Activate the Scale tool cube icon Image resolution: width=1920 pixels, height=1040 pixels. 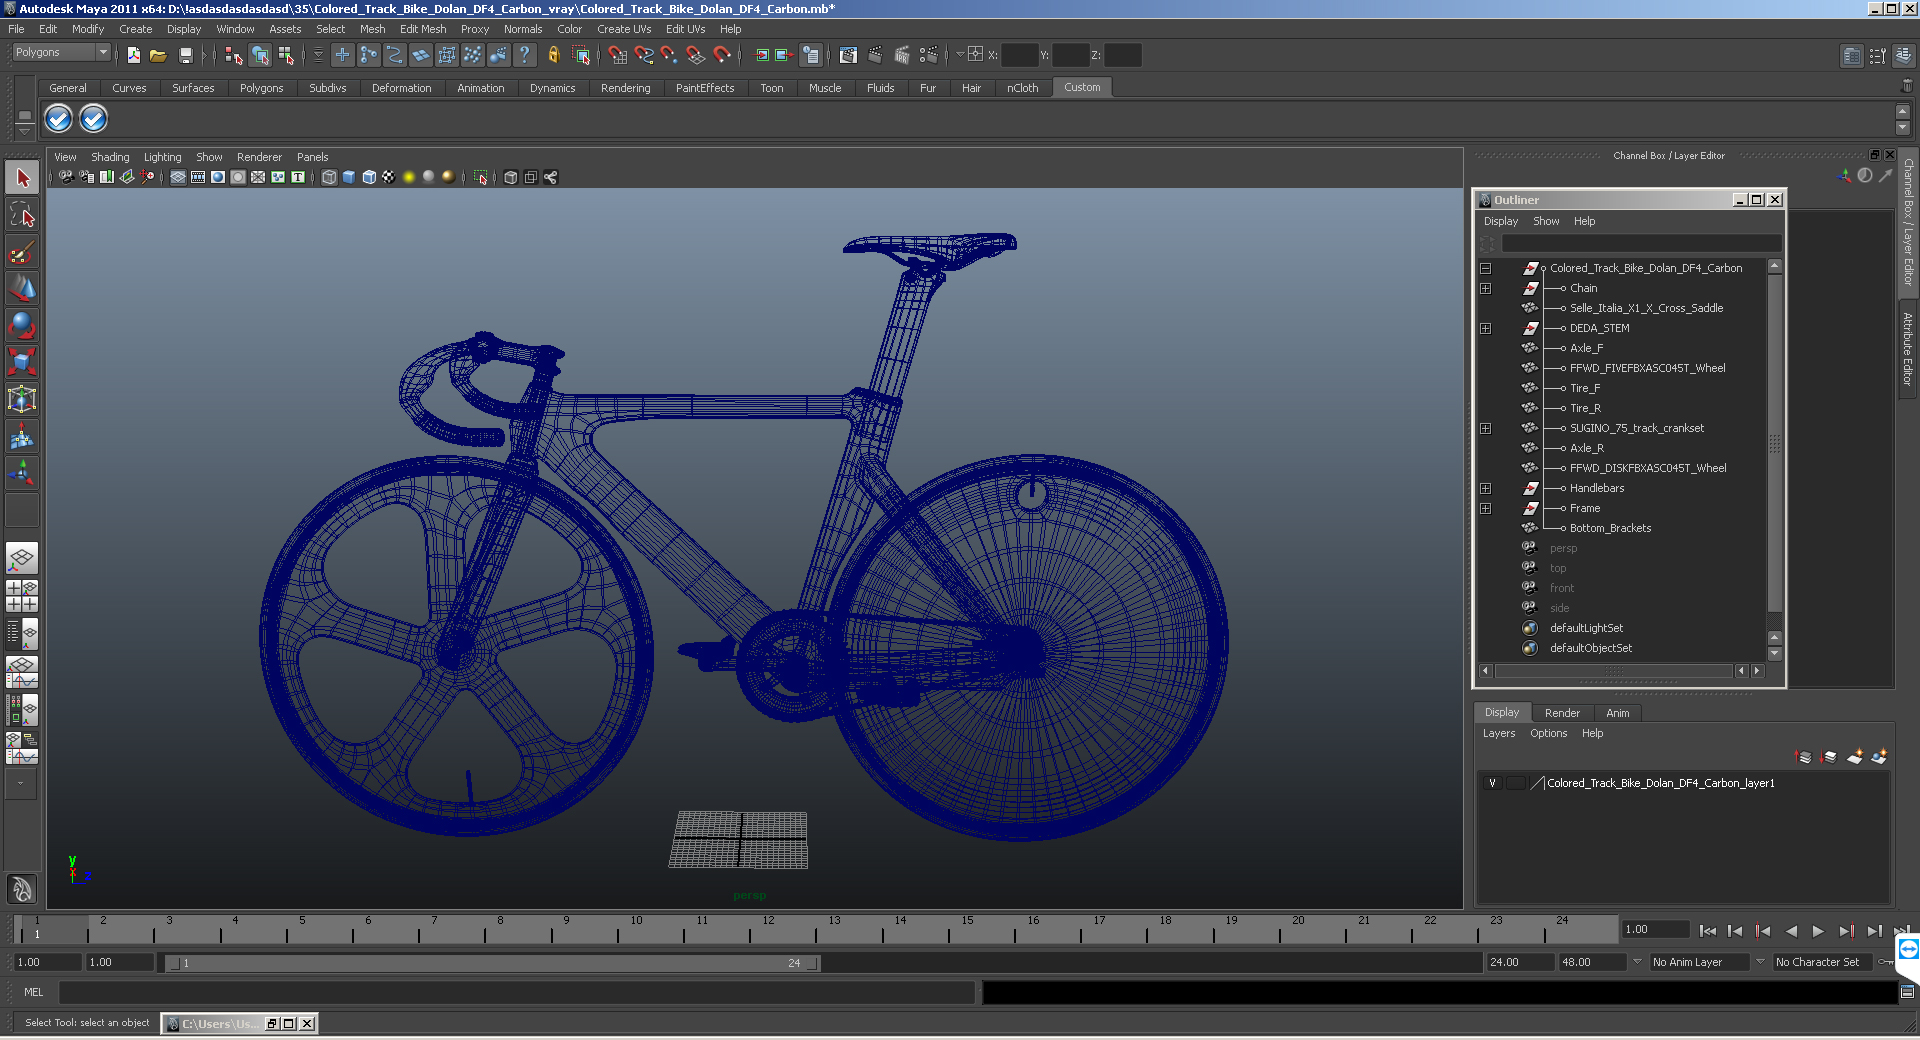pos(22,361)
